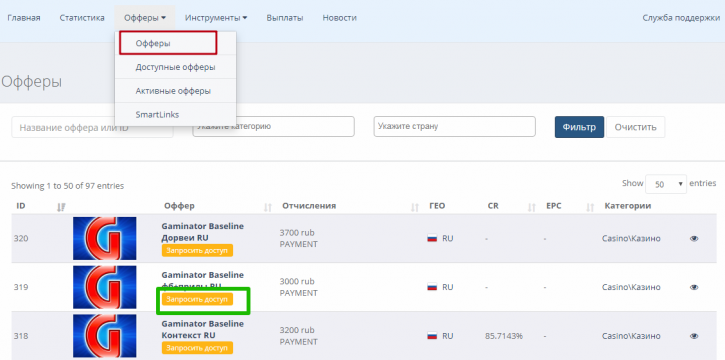Sort table by ID column icon
725x360 pixels.
[x=61, y=207]
